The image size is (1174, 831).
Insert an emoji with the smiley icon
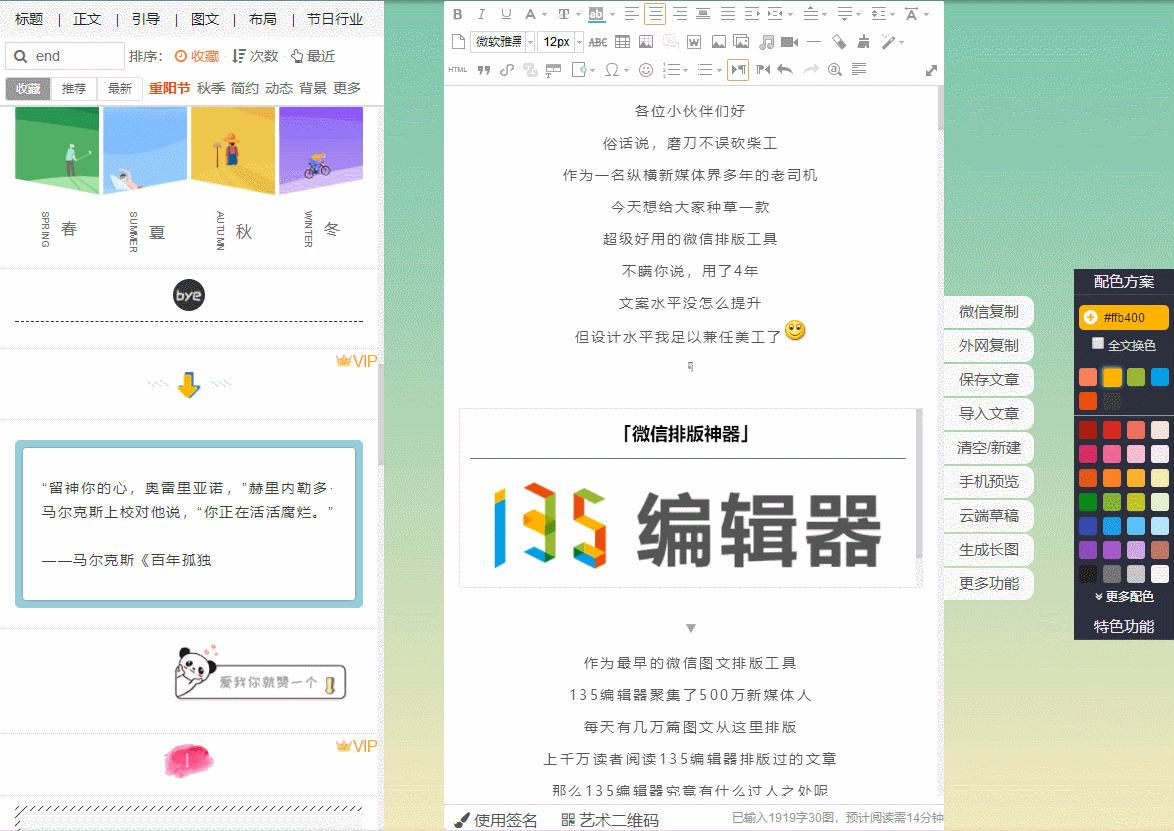click(x=645, y=70)
